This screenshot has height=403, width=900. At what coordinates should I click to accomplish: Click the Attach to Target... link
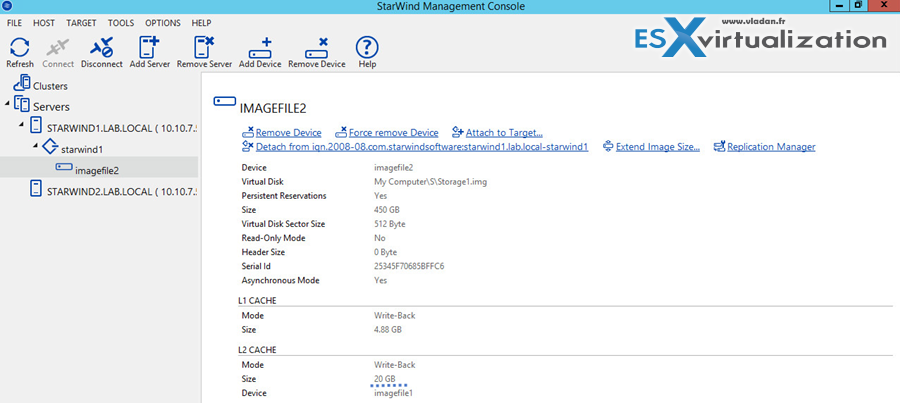pos(505,133)
